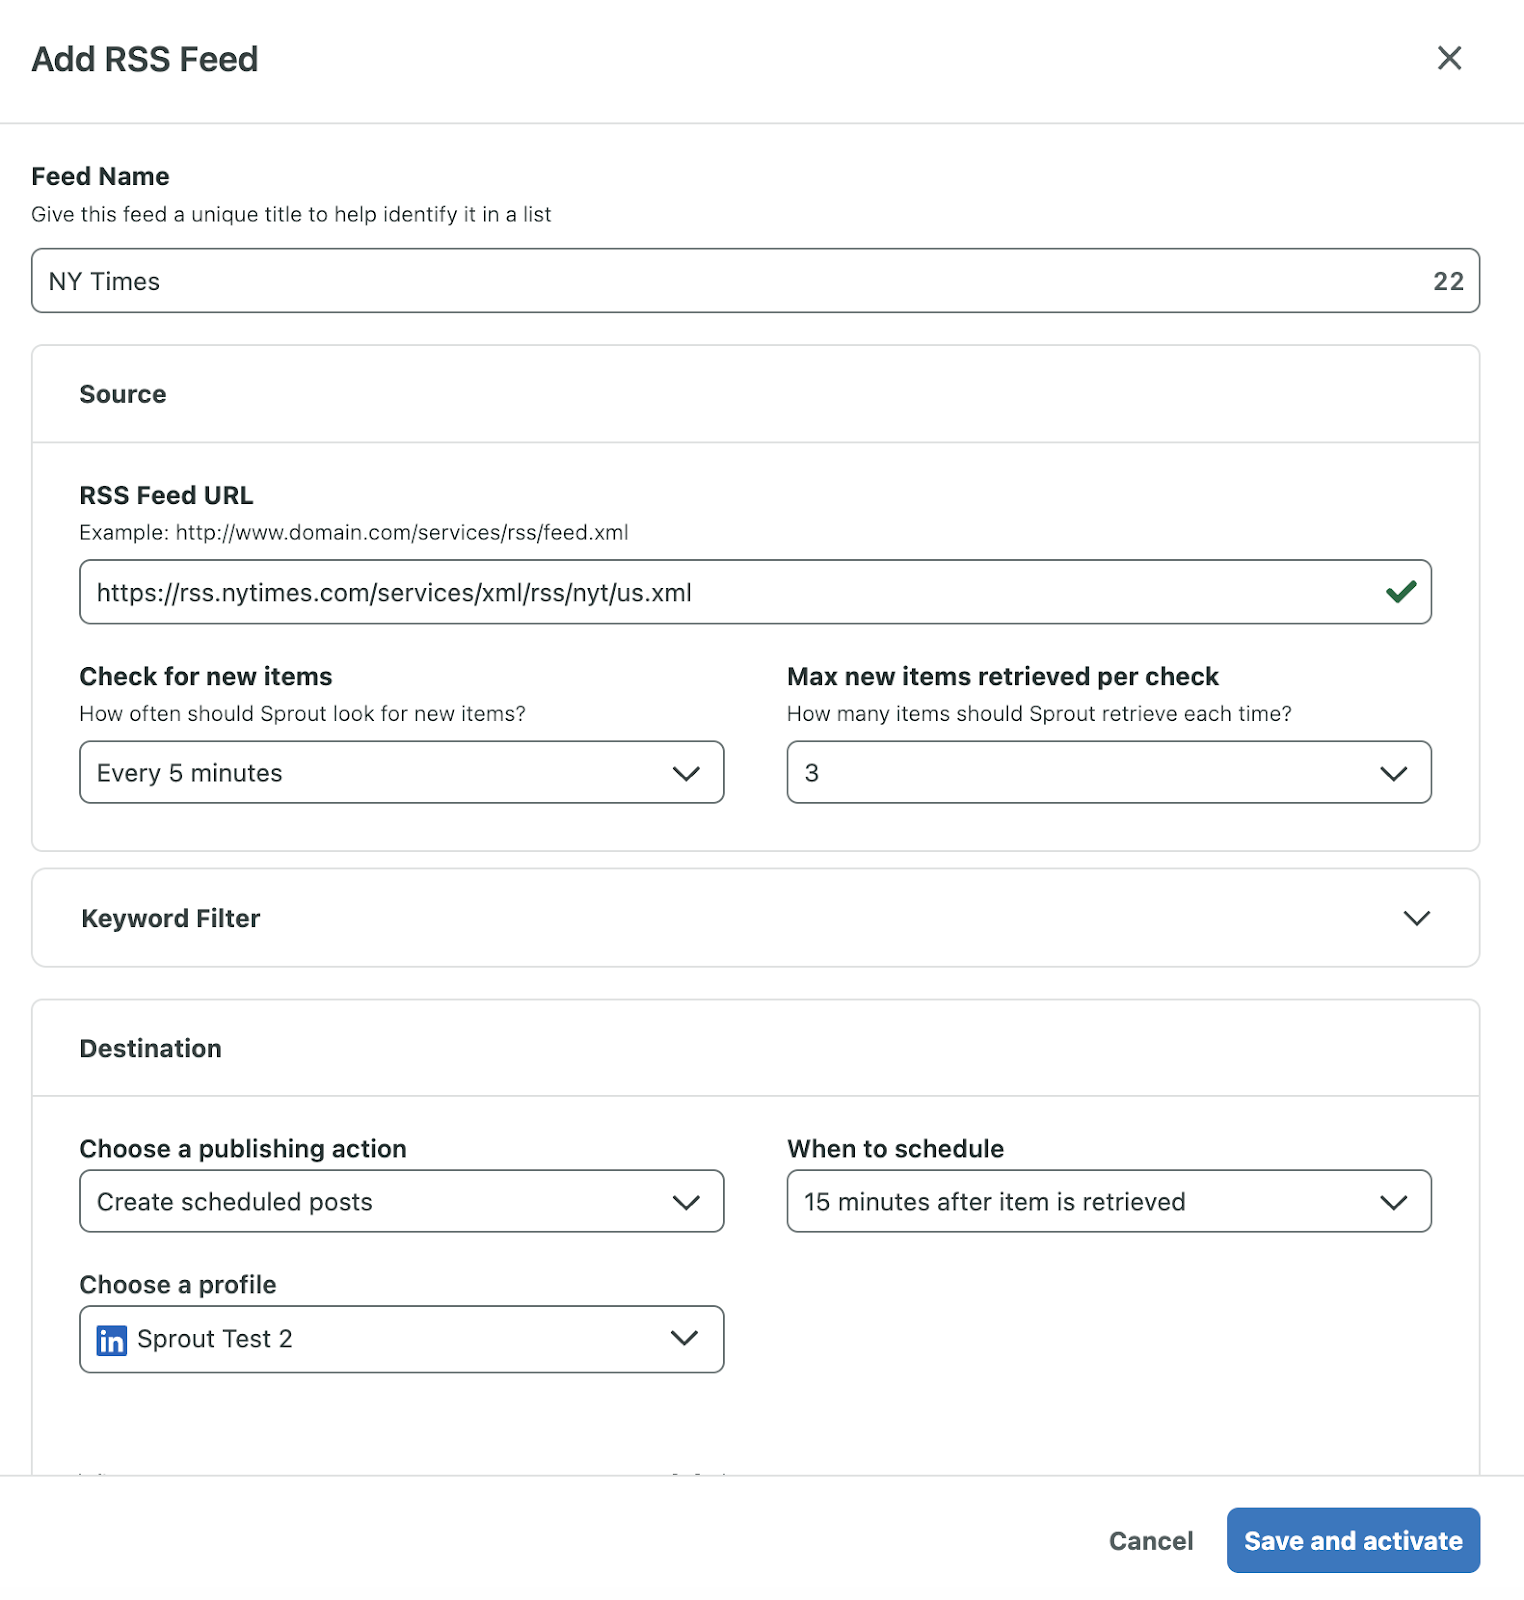Open the Choose a profile dropdown
The height and width of the screenshot is (1600, 1524).
pos(401,1339)
